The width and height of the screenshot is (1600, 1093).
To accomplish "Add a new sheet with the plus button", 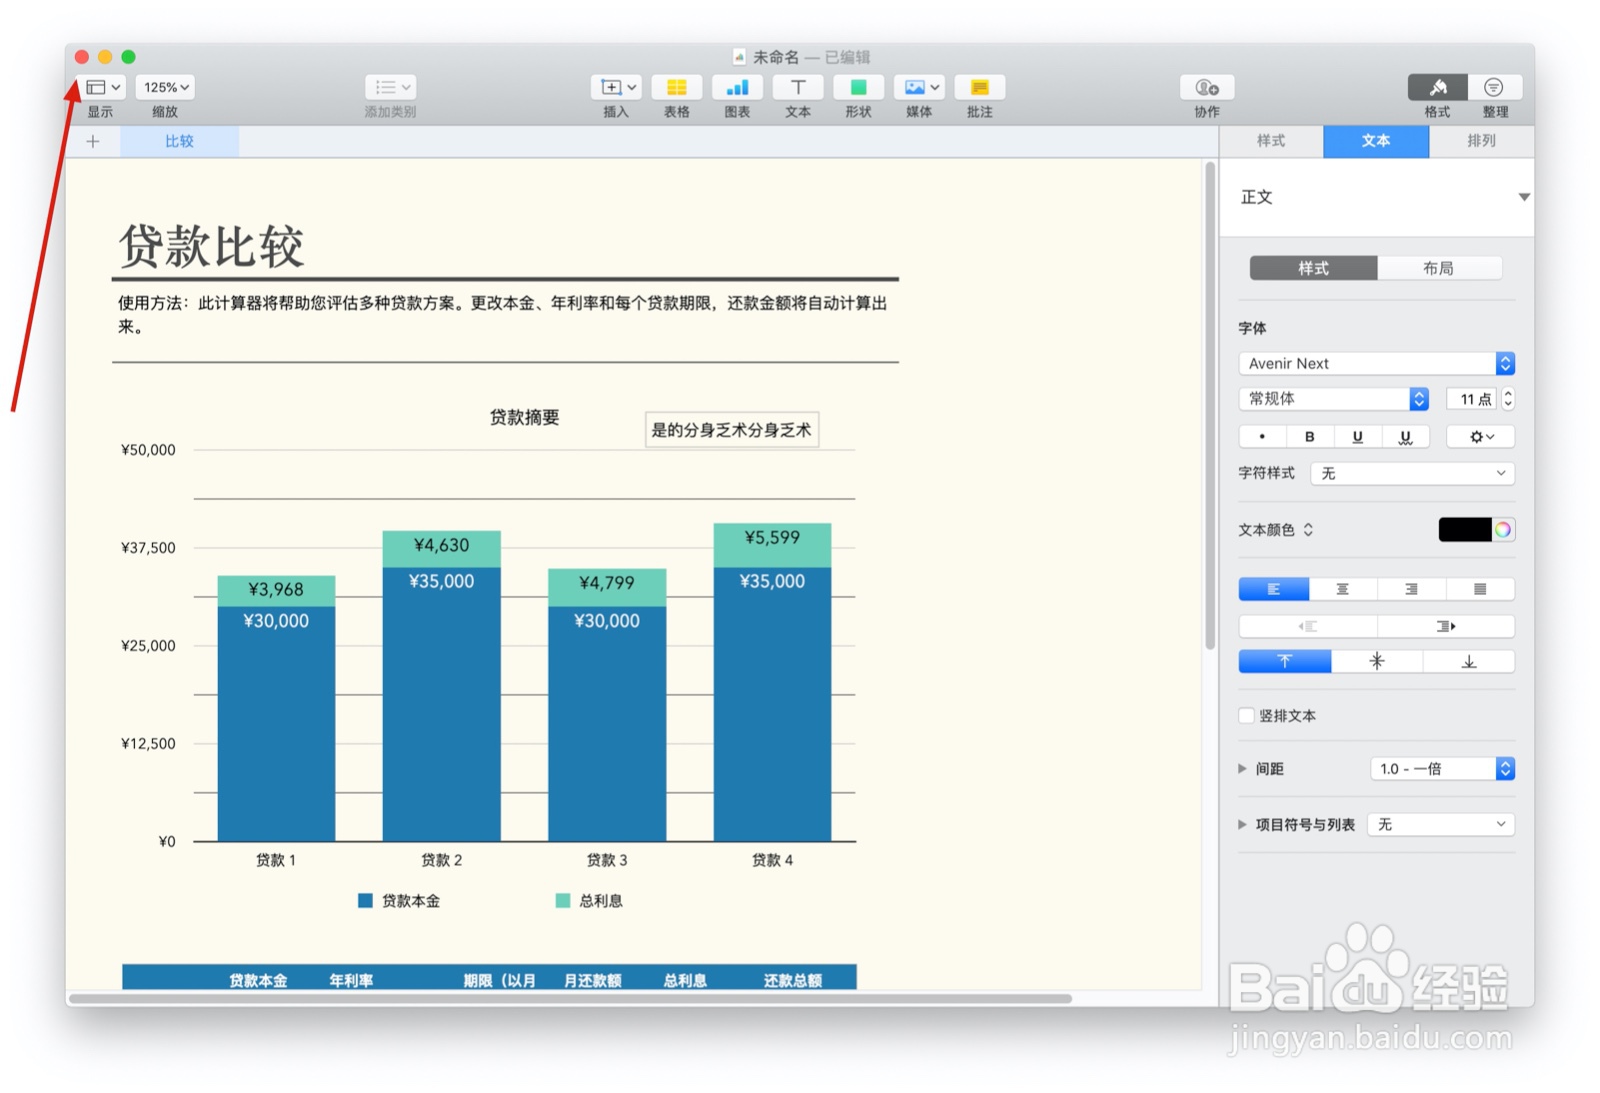I will coord(92,141).
